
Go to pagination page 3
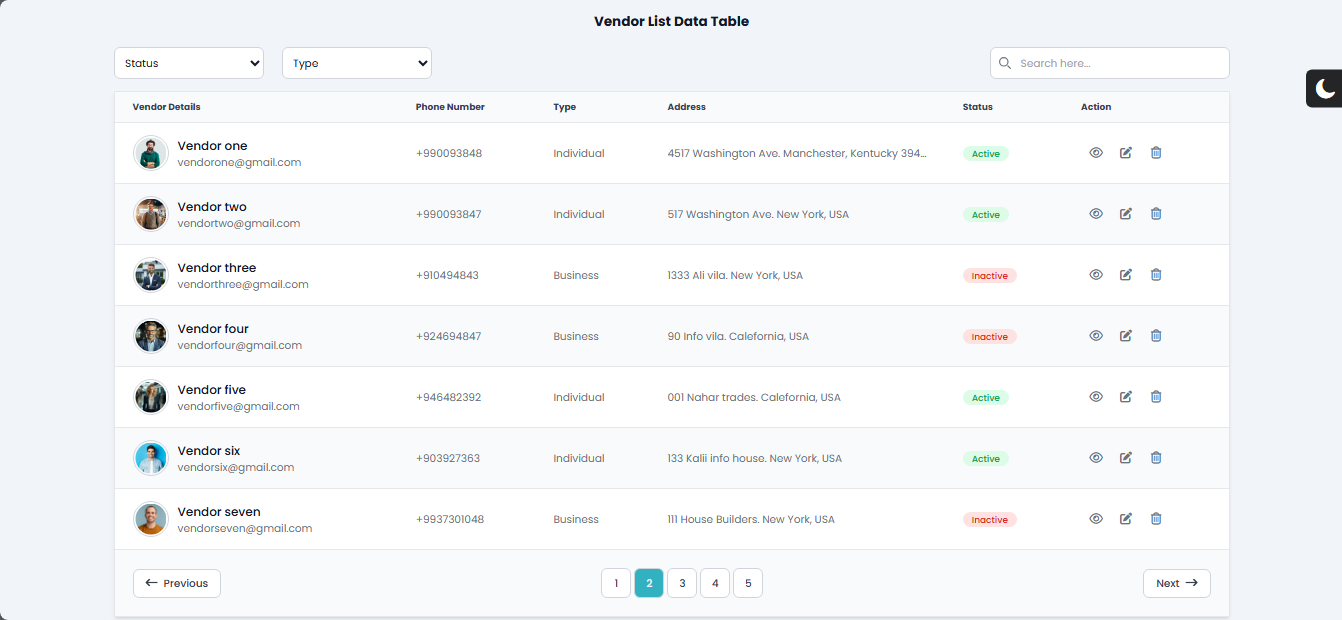click(x=682, y=583)
